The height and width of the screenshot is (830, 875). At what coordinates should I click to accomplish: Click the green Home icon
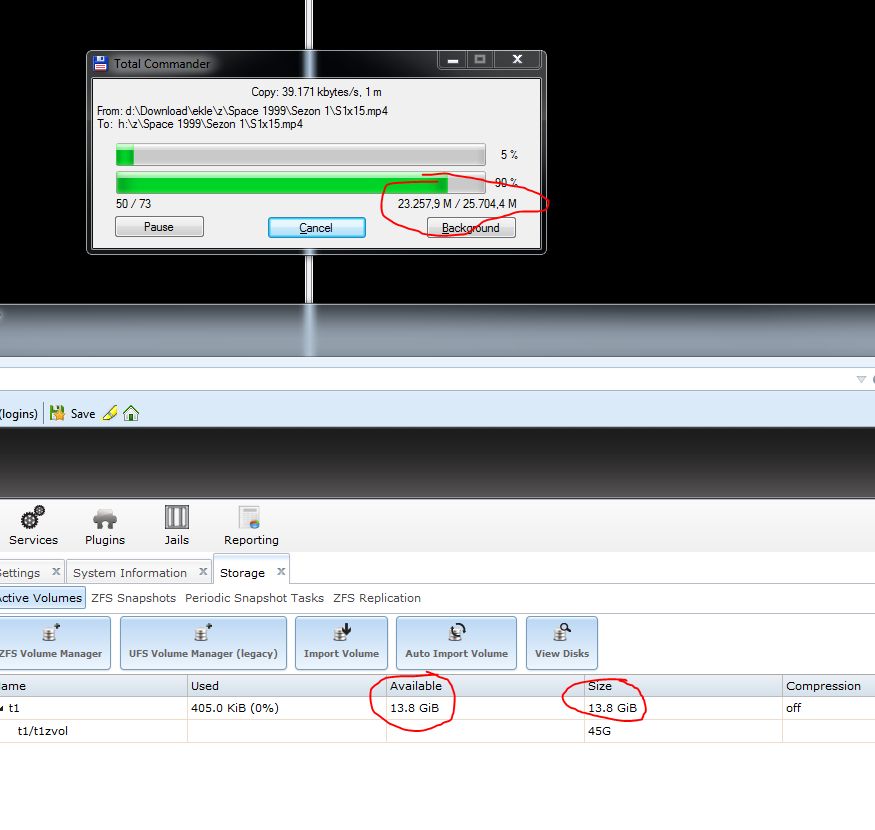tap(131, 413)
